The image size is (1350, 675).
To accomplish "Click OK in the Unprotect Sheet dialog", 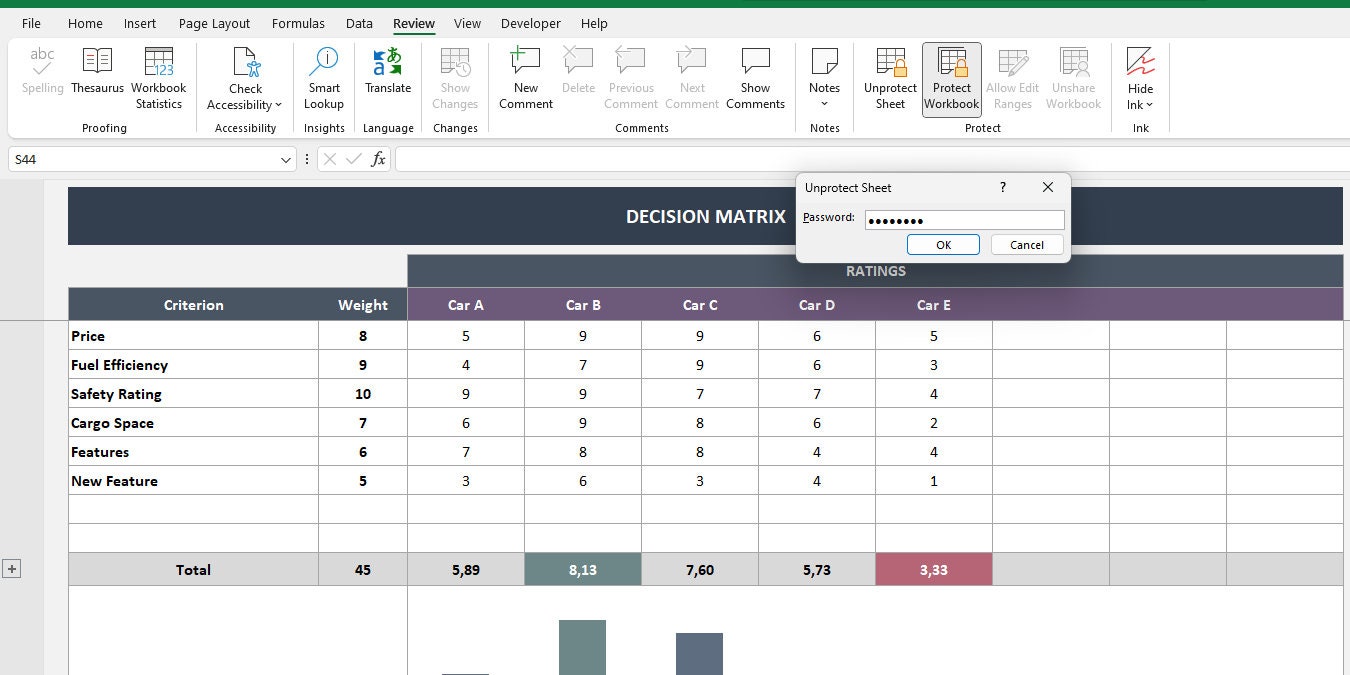I will click(x=942, y=244).
